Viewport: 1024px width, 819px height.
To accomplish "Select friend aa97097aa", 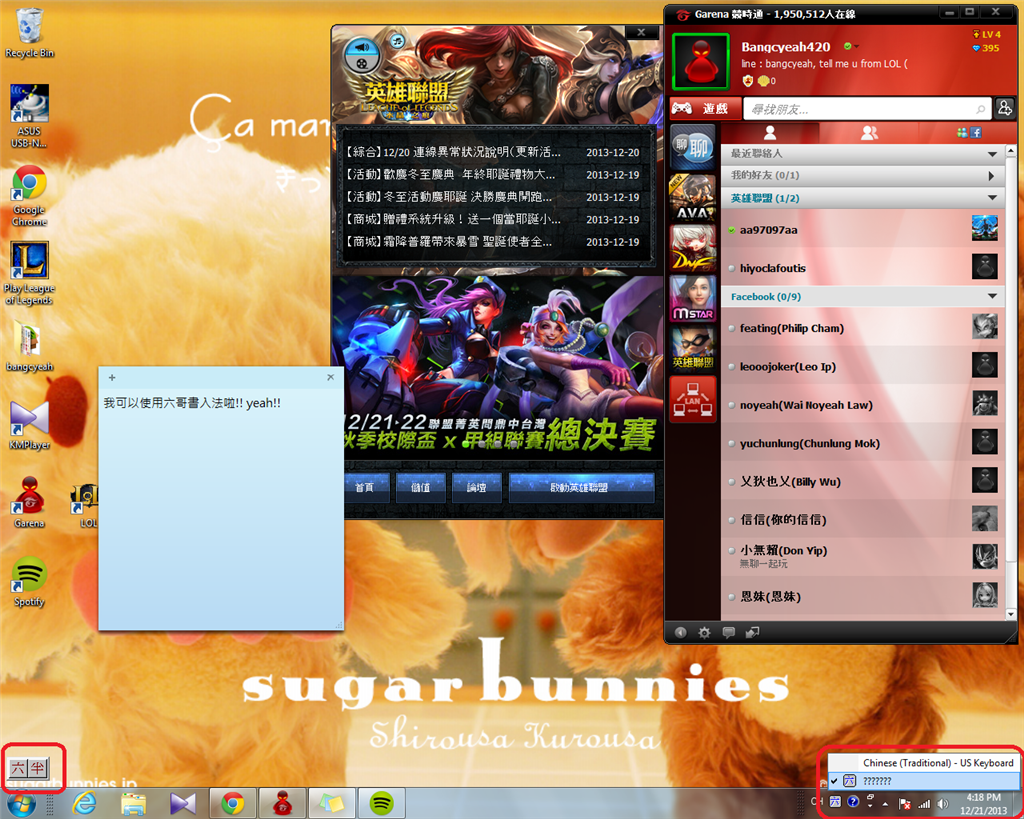I will pyautogui.click(x=862, y=229).
